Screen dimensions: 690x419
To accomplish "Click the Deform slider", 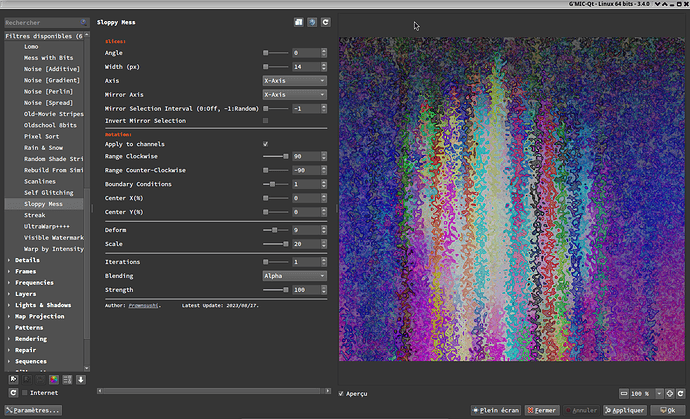I will point(275,230).
